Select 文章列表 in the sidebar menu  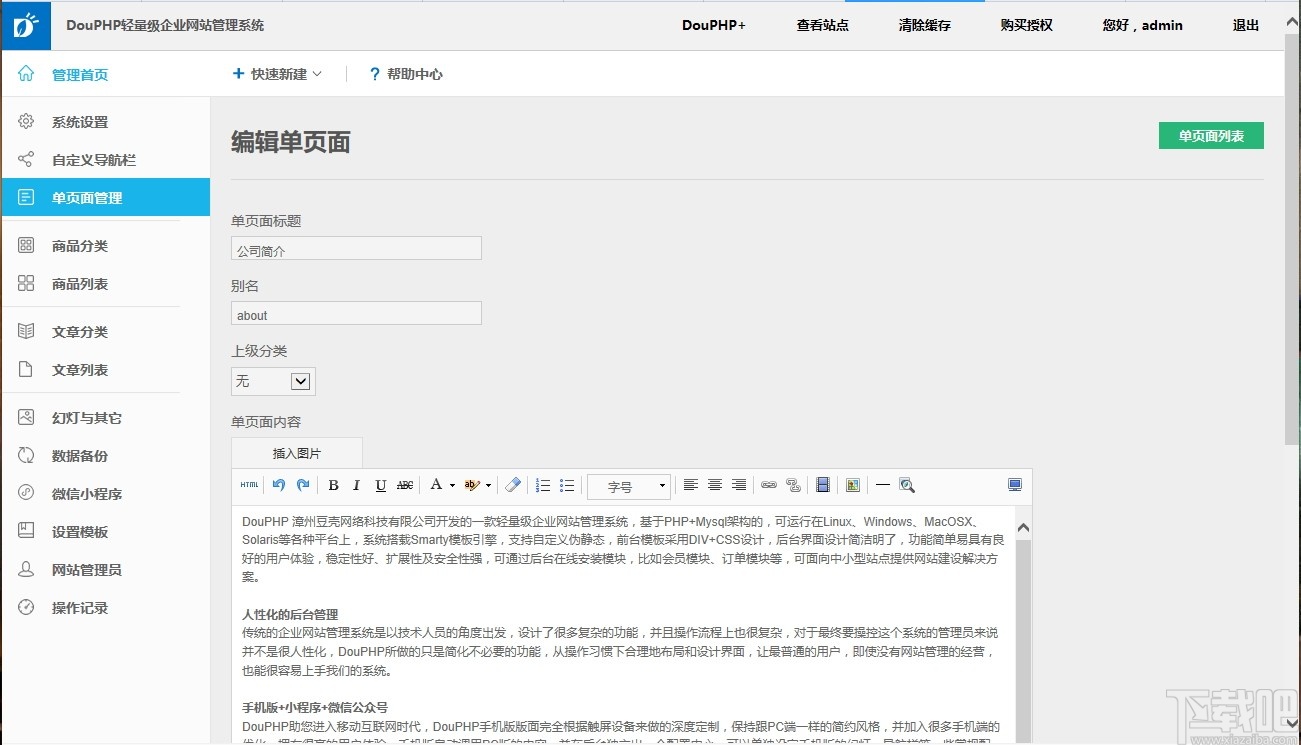click(x=80, y=369)
